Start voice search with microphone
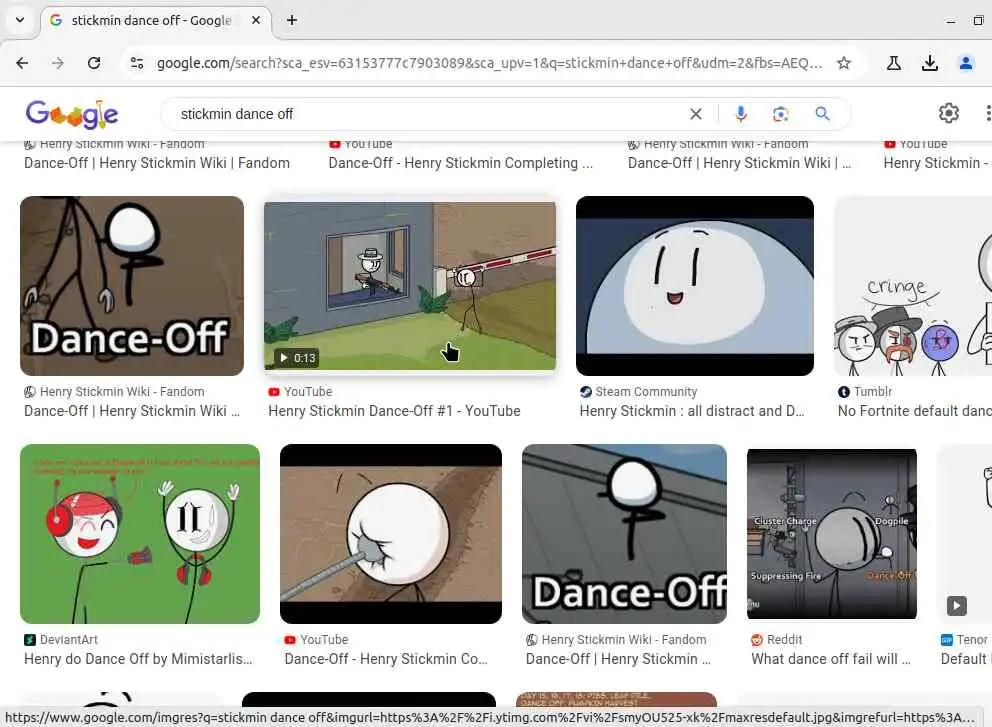Screen dimensions: 992x727 coord(741,114)
